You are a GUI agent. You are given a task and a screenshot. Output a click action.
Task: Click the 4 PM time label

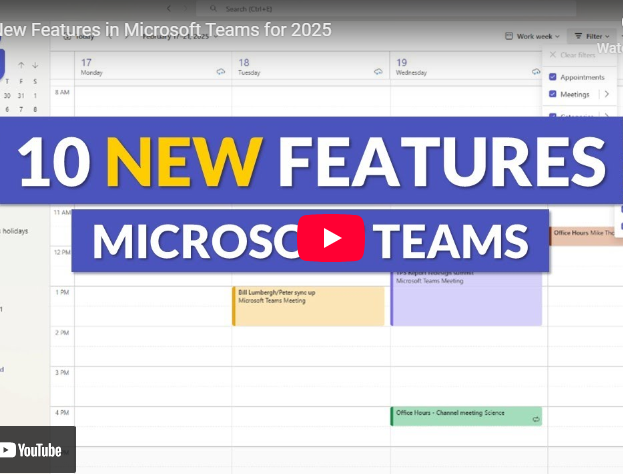coord(62,413)
